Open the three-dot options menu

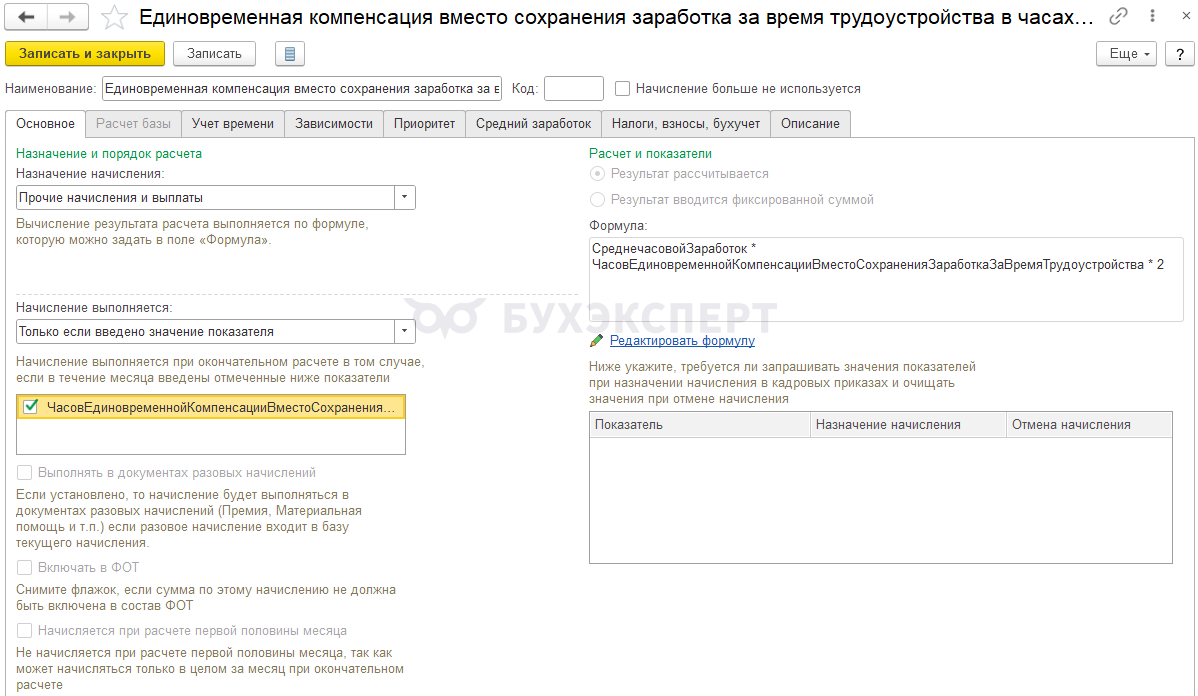point(1152,16)
